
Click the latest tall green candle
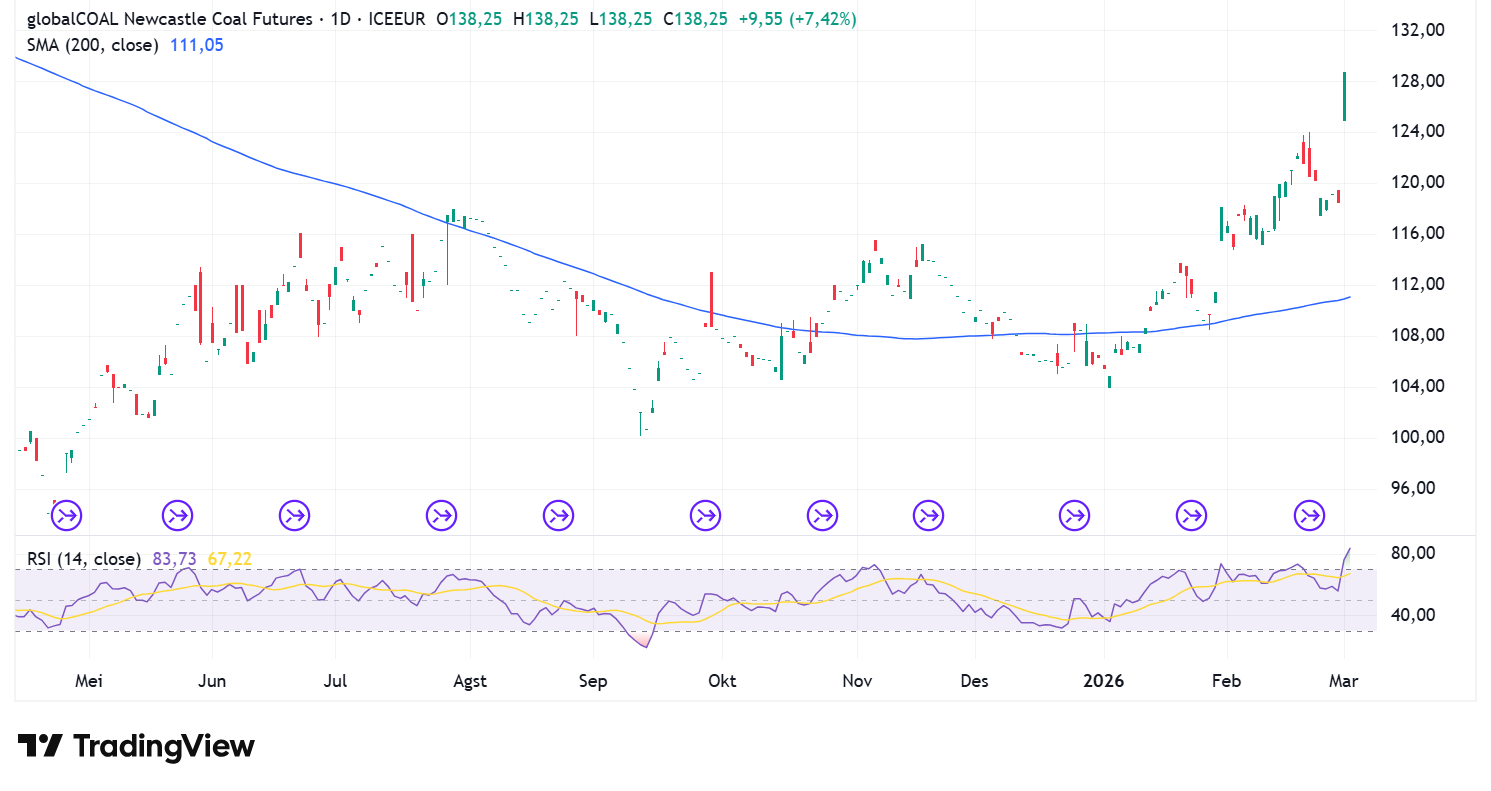pos(1344,96)
